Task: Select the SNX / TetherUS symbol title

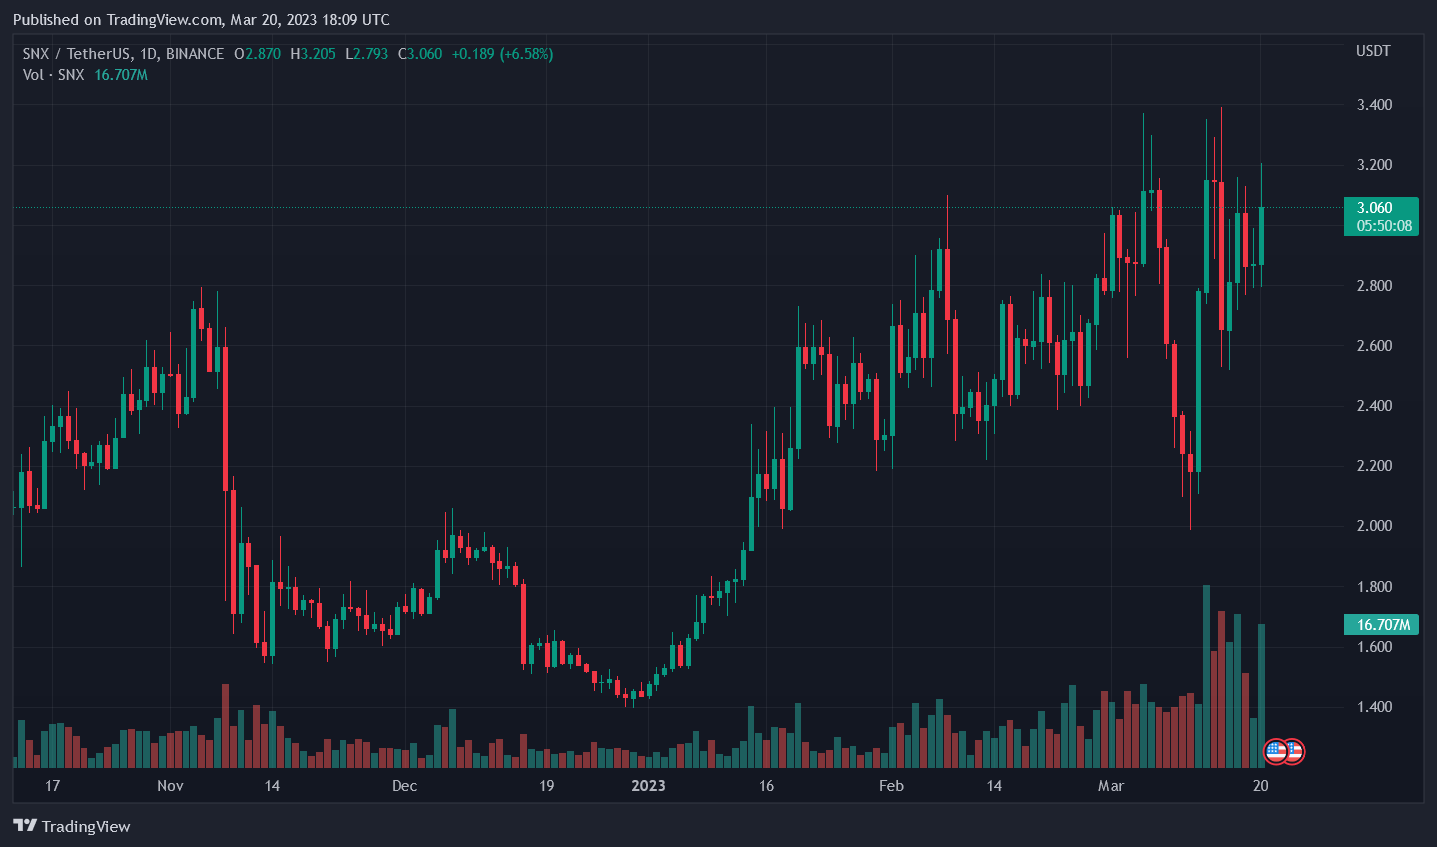Action: click(x=77, y=54)
